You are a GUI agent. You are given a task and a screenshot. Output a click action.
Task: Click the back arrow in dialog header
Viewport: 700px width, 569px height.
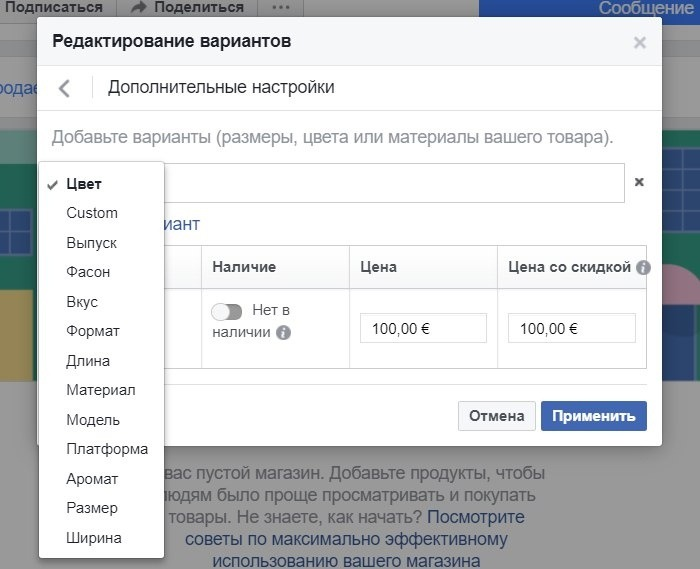pyautogui.click(x=65, y=88)
